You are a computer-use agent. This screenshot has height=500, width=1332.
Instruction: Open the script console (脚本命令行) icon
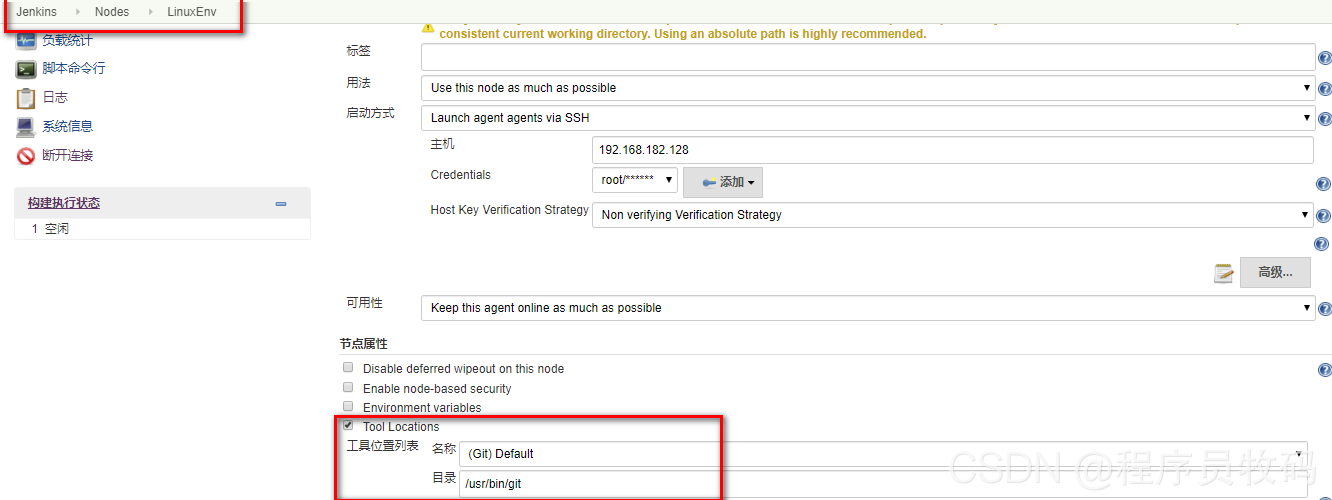pos(26,69)
